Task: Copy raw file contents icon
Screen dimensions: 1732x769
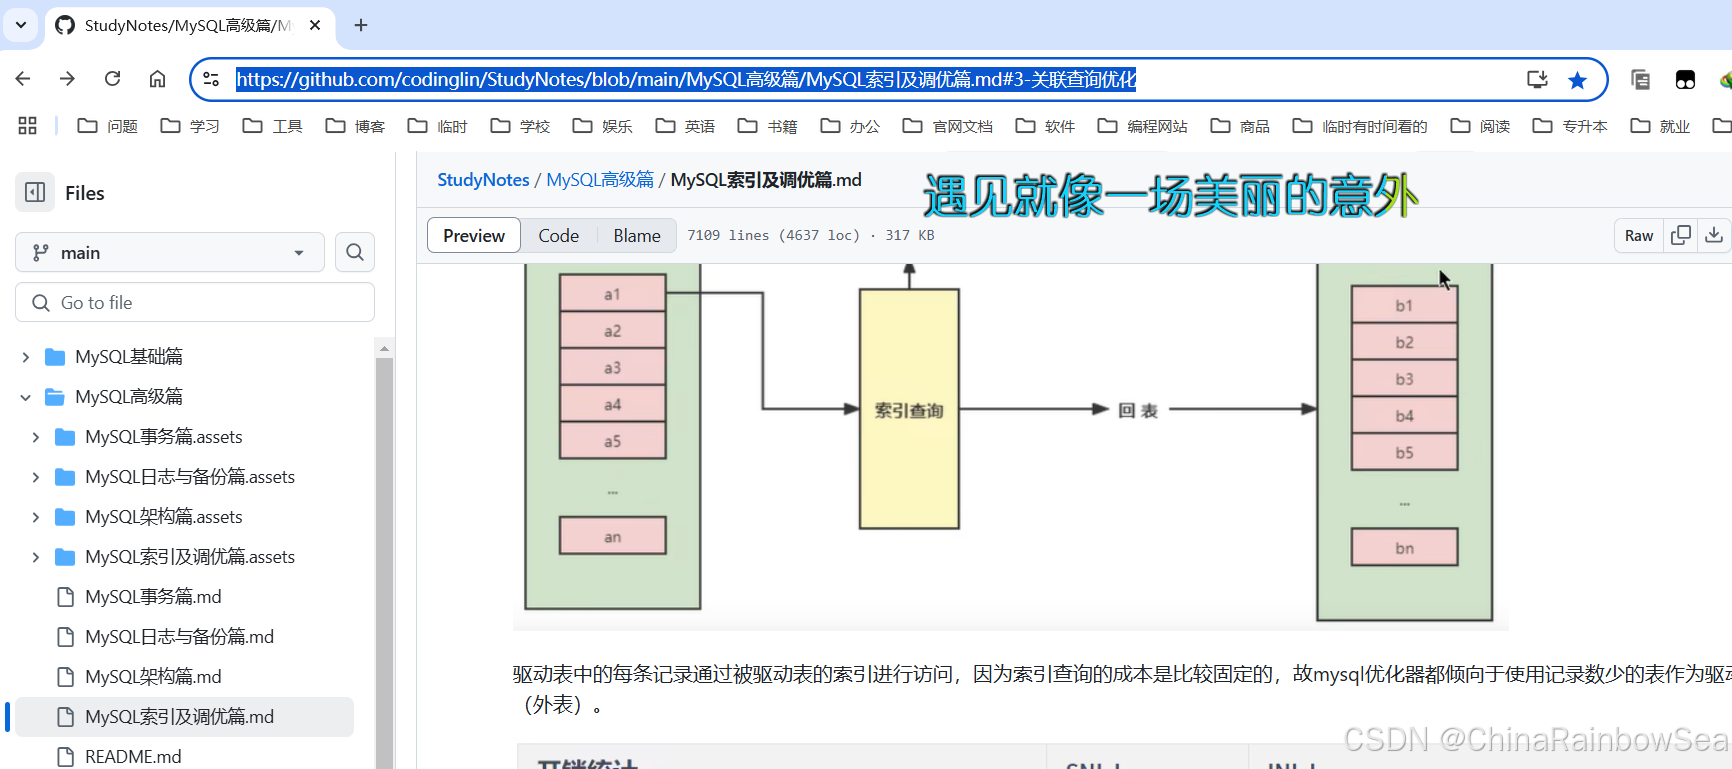Action: tap(1681, 235)
